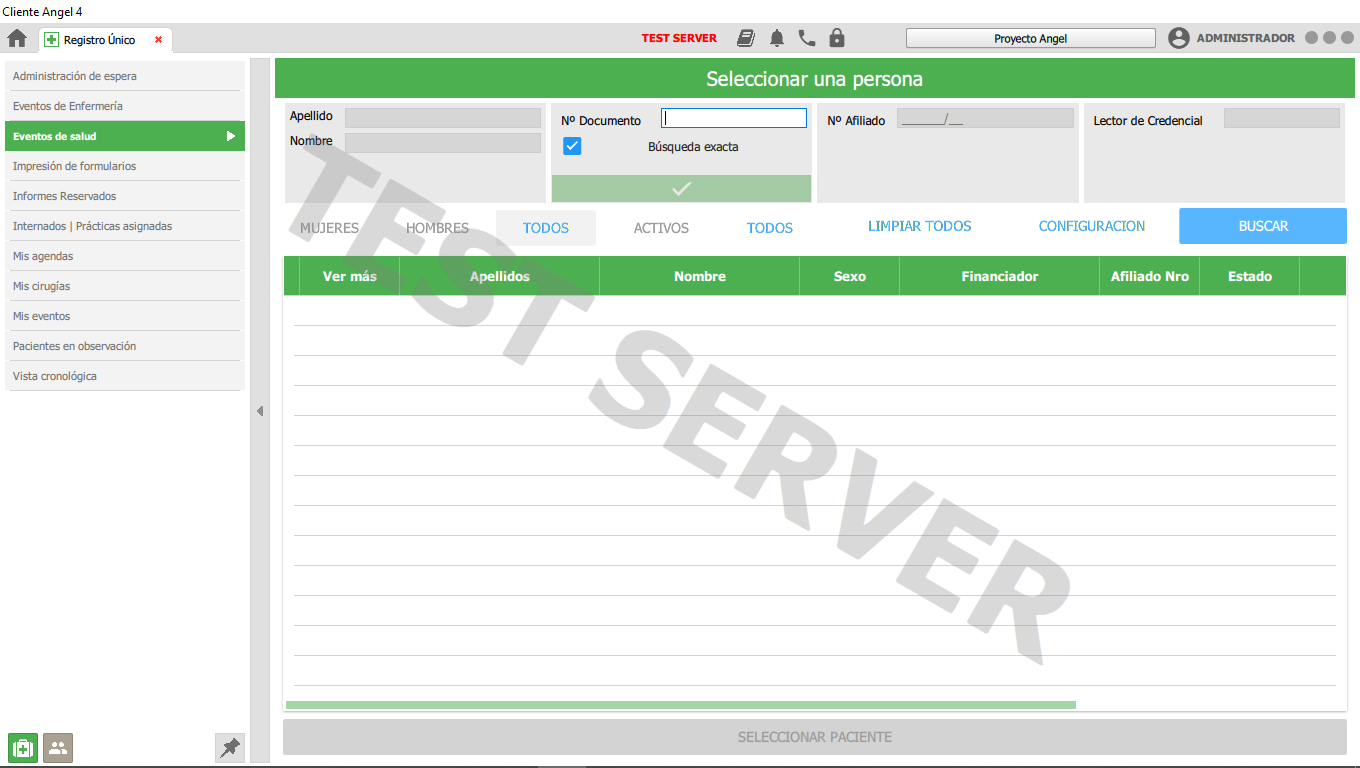Select the MUJERES filter option
The width and height of the screenshot is (1360, 768).
pyautogui.click(x=329, y=228)
